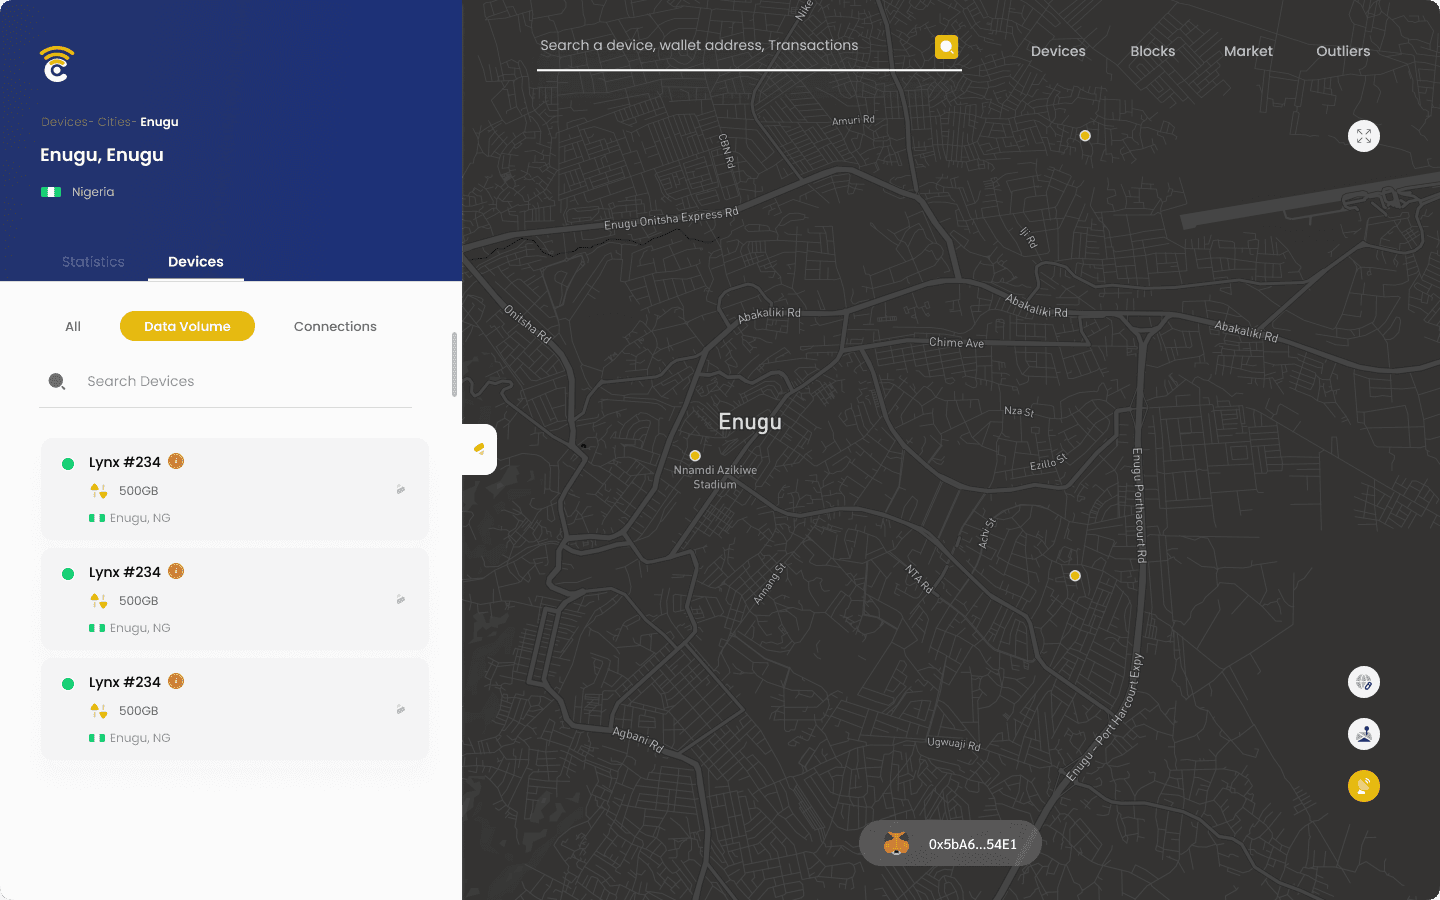Click 500GB value on third Lynx card
This screenshot has width=1440, height=900.
139,711
